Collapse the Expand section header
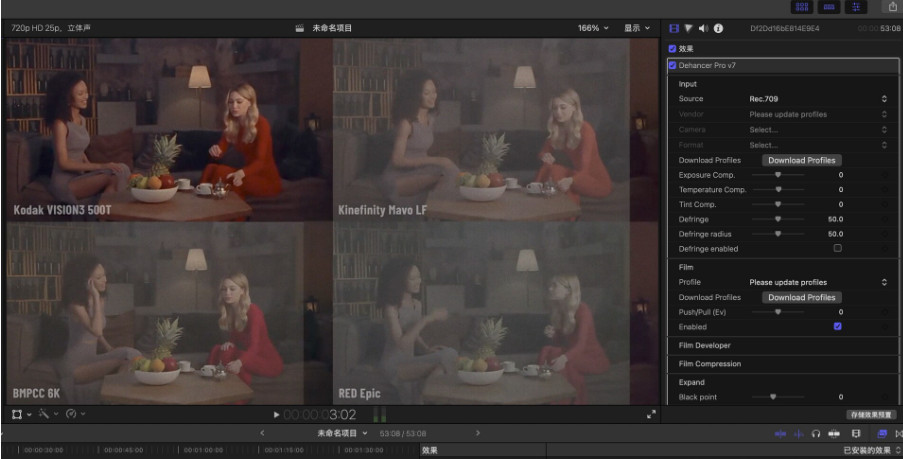This screenshot has width=903, height=459. [691, 382]
